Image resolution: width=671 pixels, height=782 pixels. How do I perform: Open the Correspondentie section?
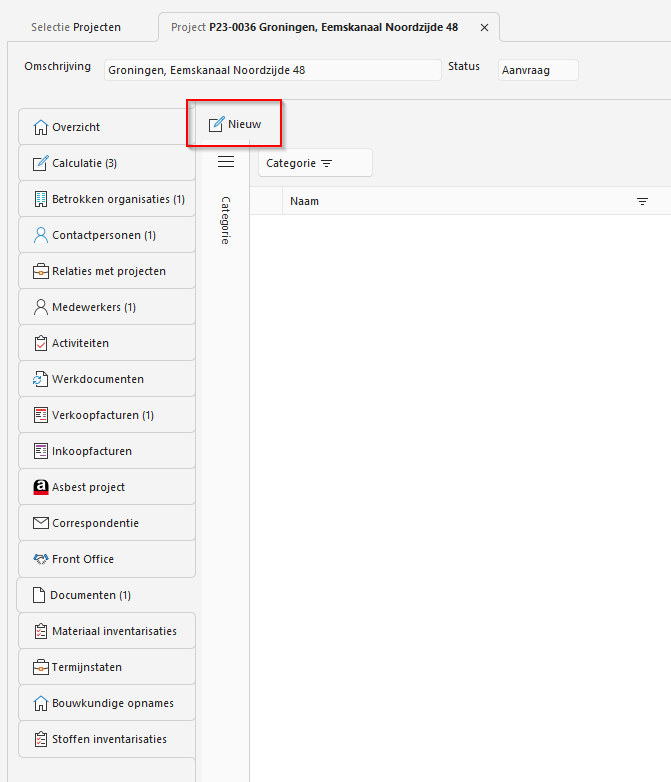coord(107,523)
